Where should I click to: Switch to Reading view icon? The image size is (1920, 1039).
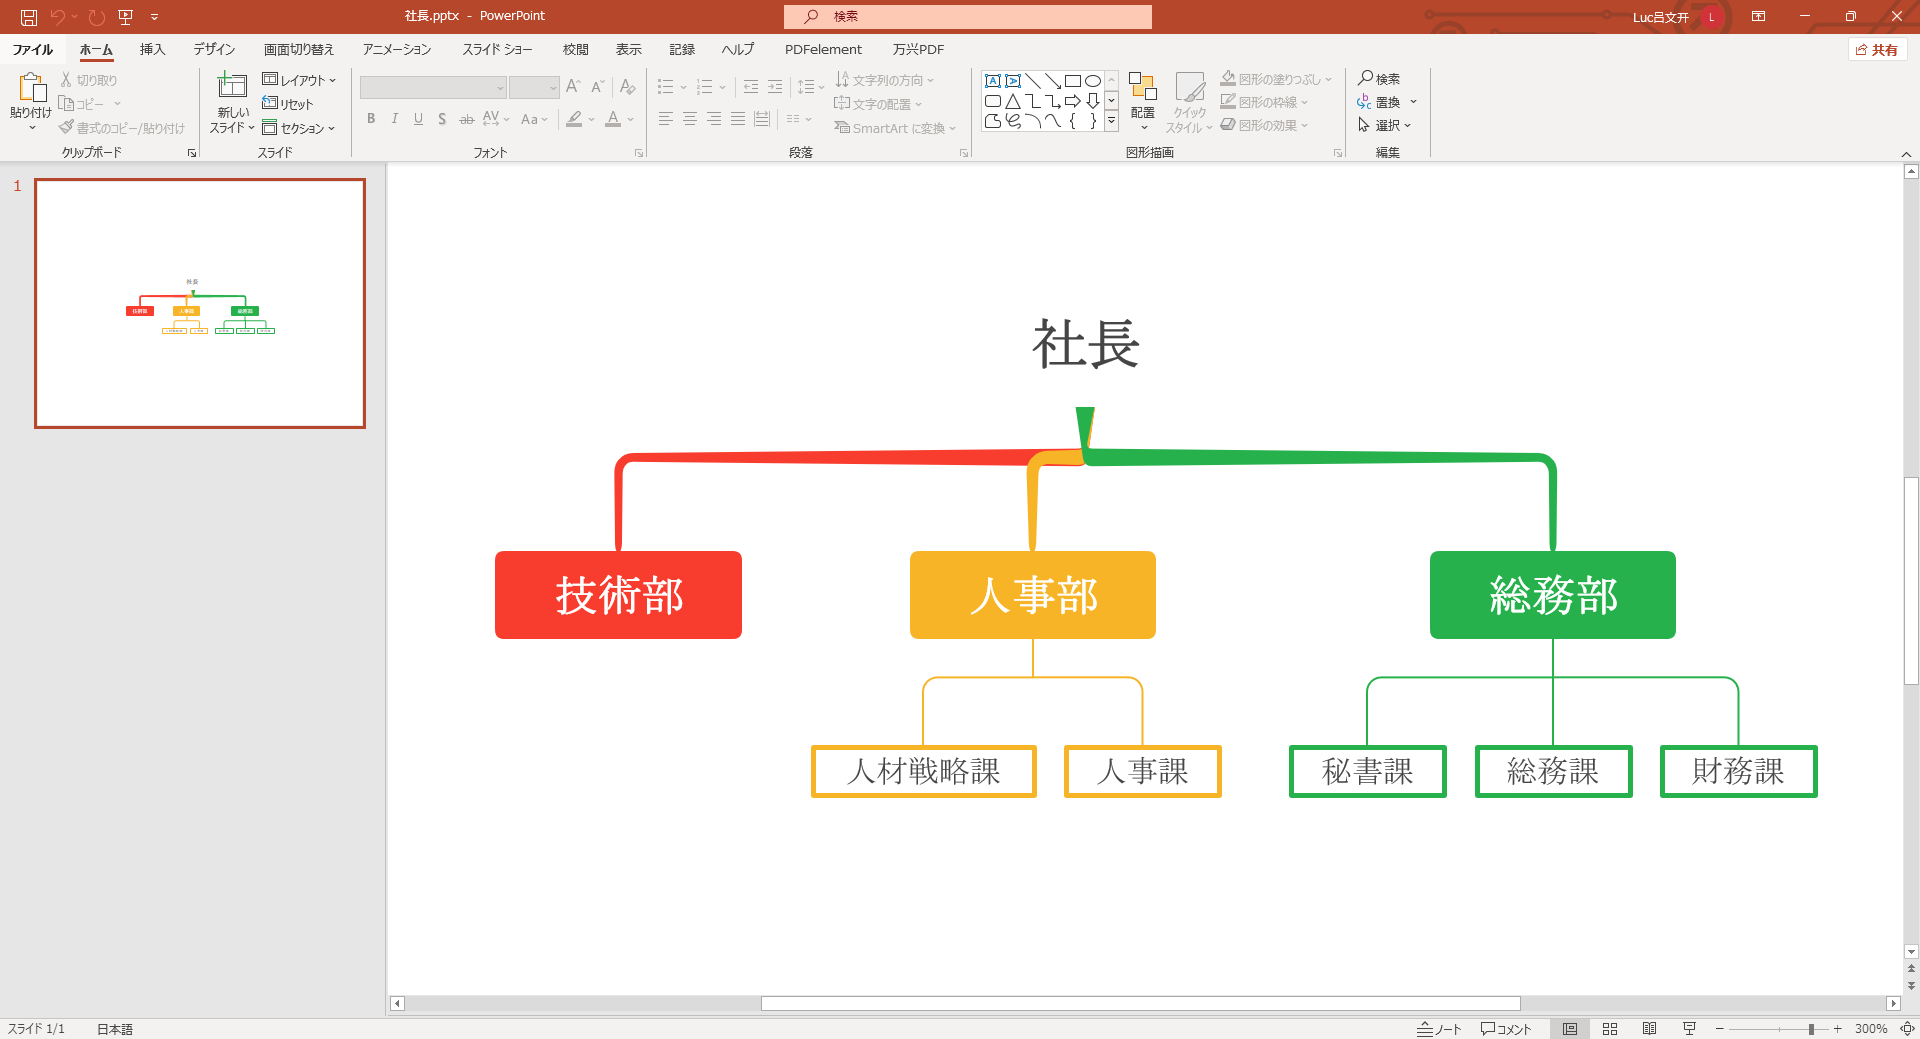coord(1650,1029)
